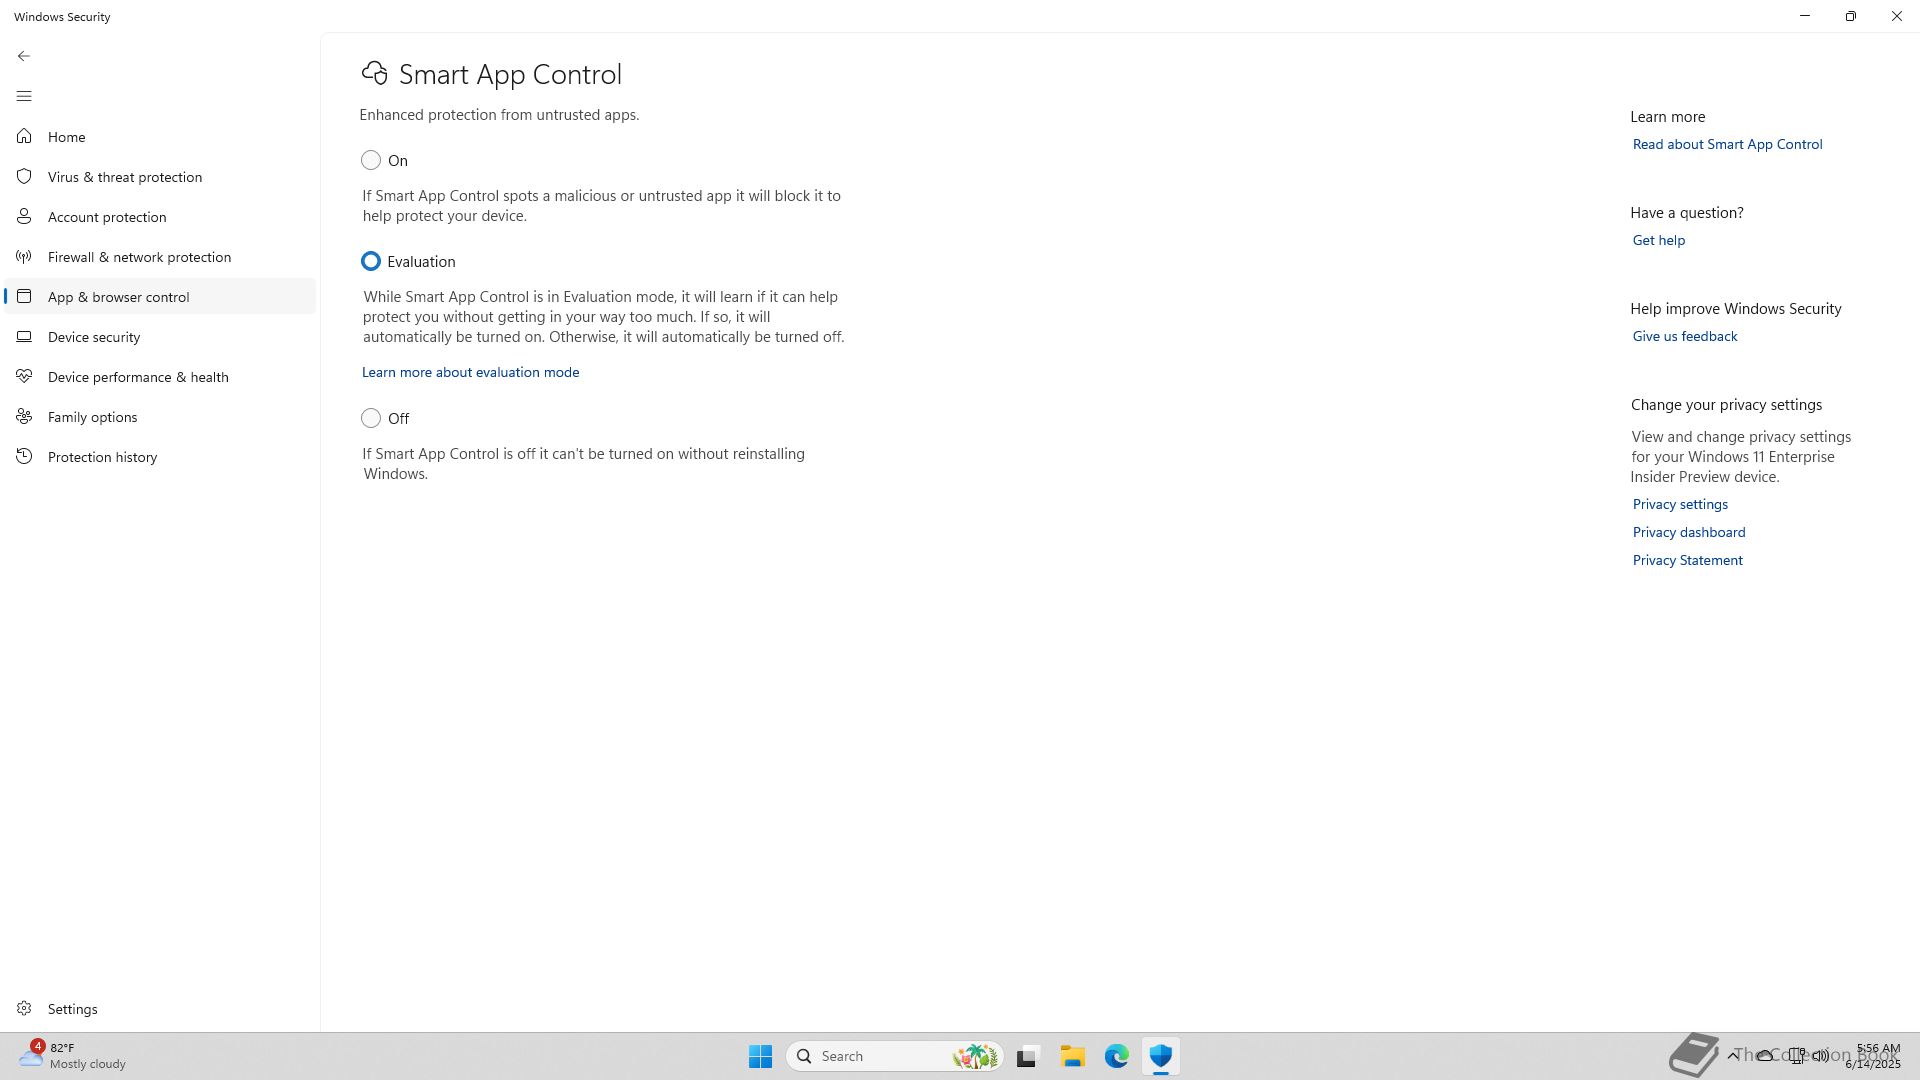Open Learn more about evaluation mode link
Image resolution: width=1920 pixels, height=1080 pixels.
tap(470, 372)
